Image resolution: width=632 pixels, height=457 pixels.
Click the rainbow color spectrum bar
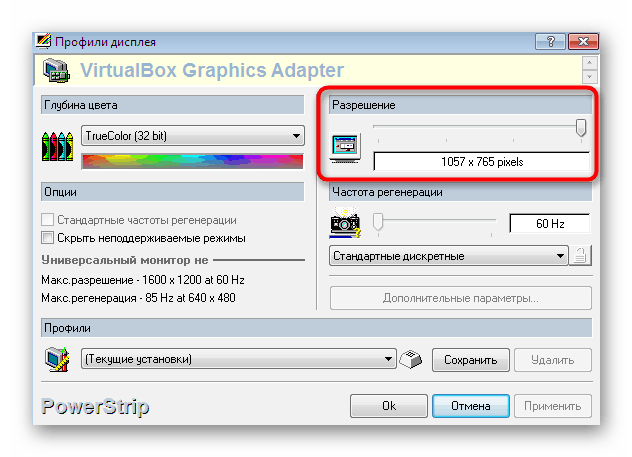[193, 161]
